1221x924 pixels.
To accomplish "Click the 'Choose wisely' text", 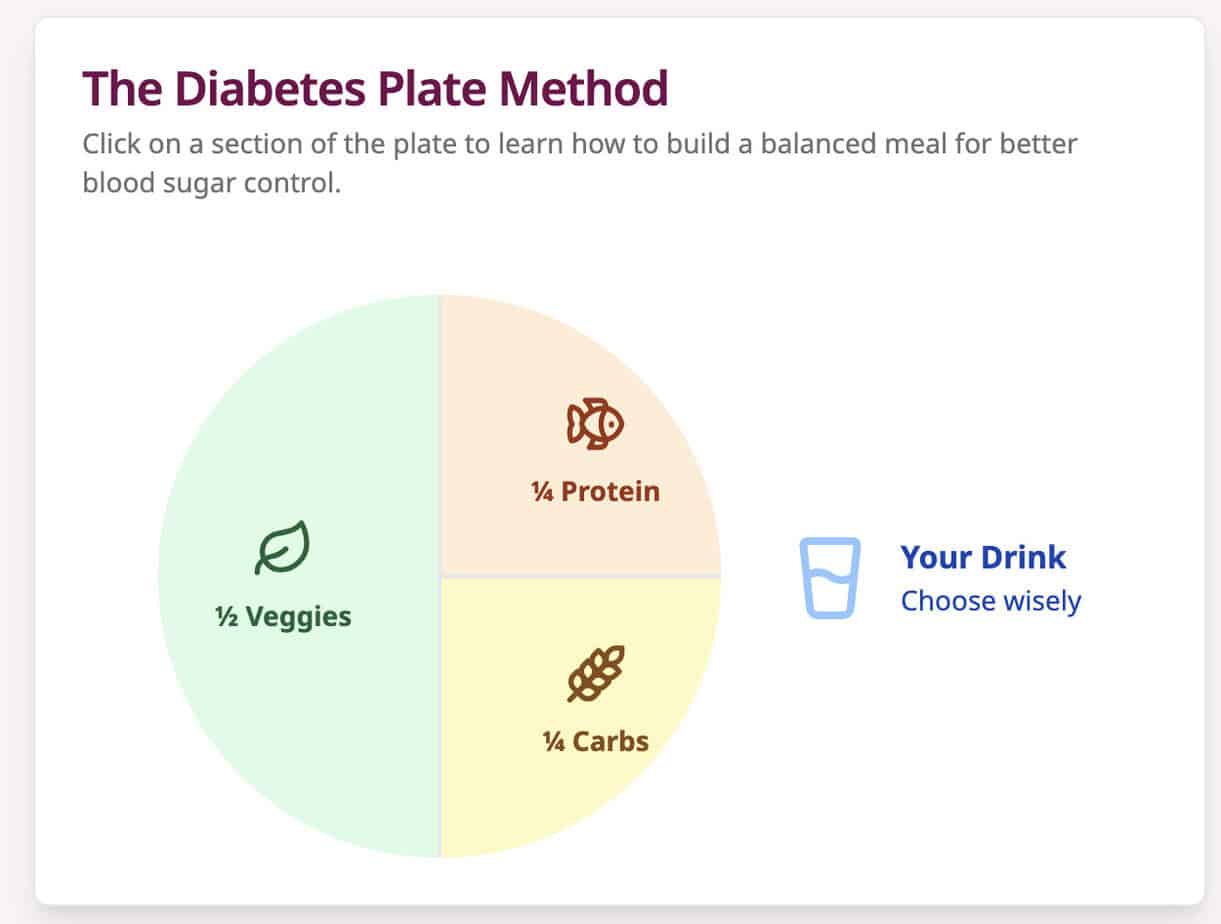I will pyautogui.click(x=991, y=601).
